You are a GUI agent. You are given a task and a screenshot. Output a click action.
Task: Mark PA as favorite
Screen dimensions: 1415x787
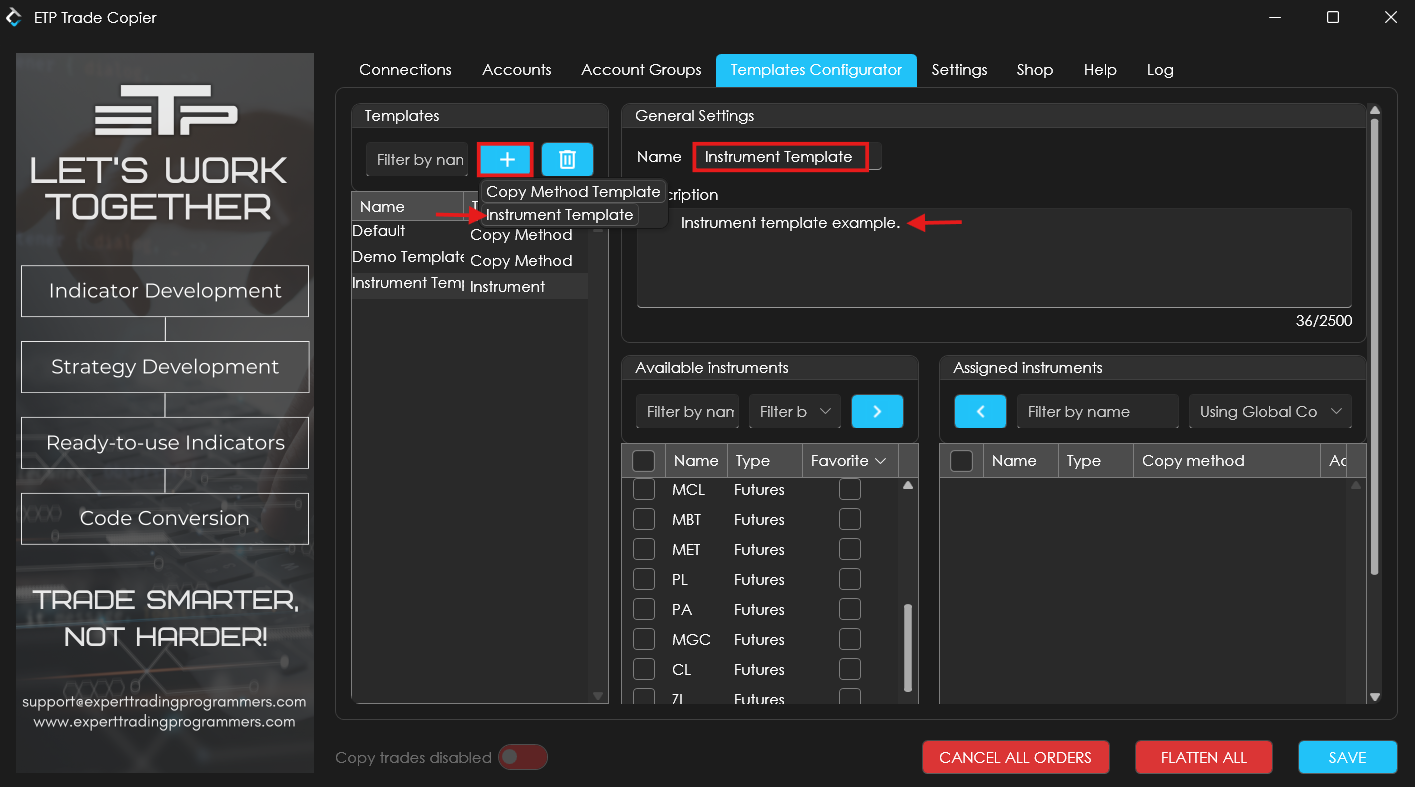pos(849,610)
